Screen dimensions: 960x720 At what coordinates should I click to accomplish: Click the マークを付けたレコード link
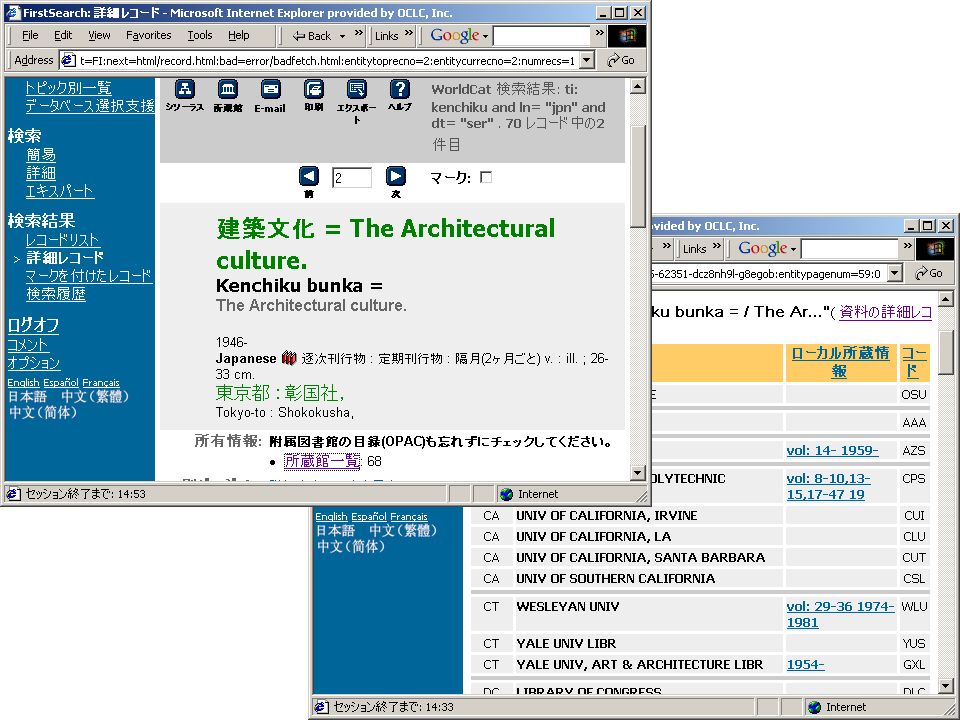pyautogui.click(x=89, y=276)
